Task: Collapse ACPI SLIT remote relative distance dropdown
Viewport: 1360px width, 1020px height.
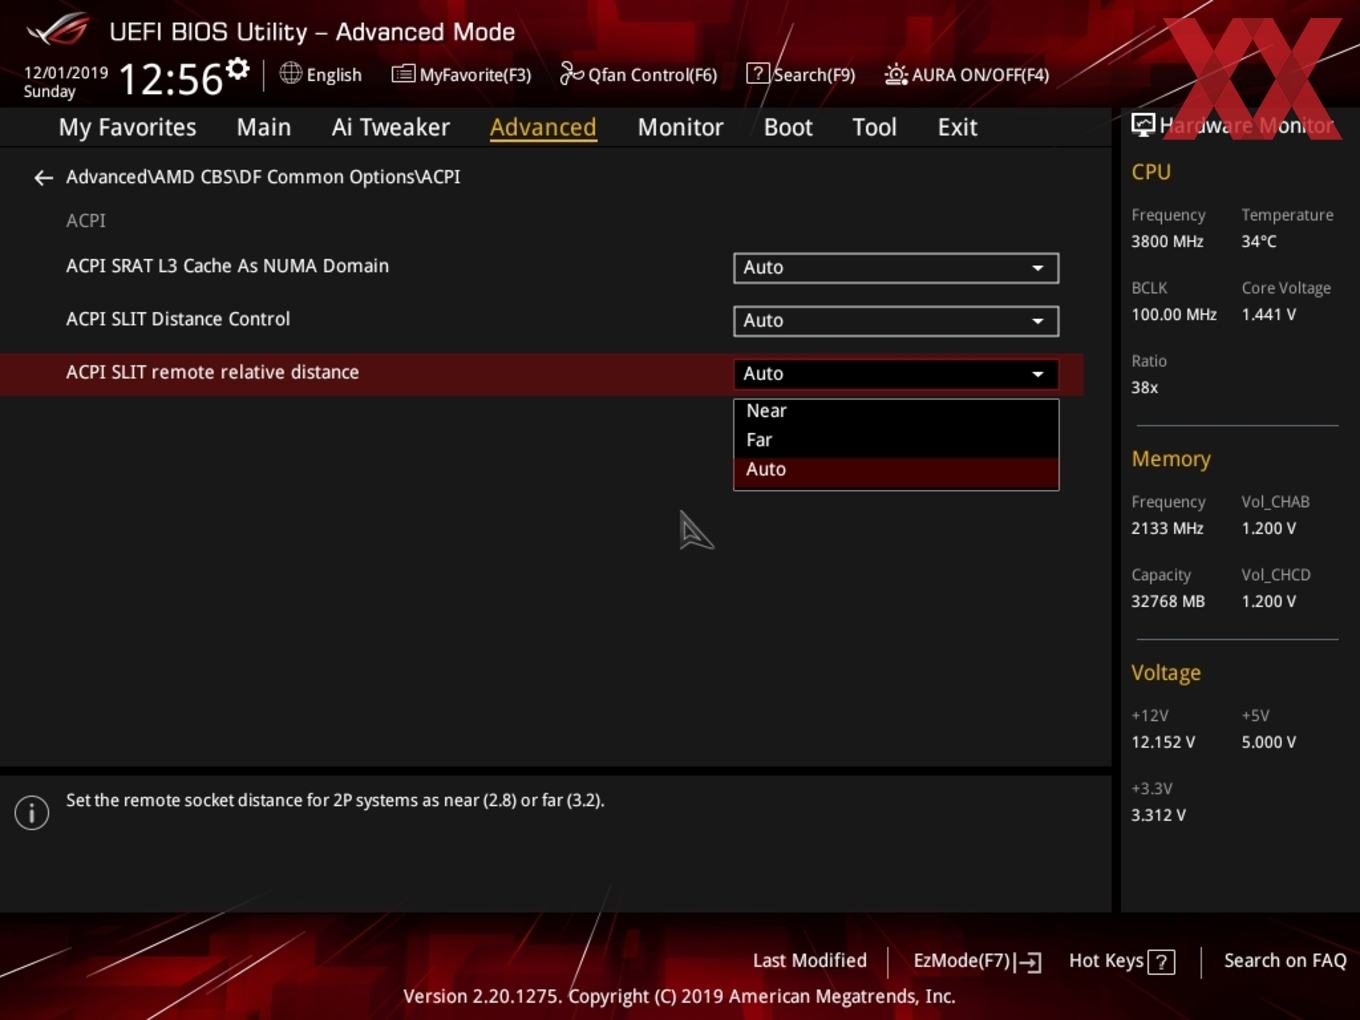Action: 896,374
